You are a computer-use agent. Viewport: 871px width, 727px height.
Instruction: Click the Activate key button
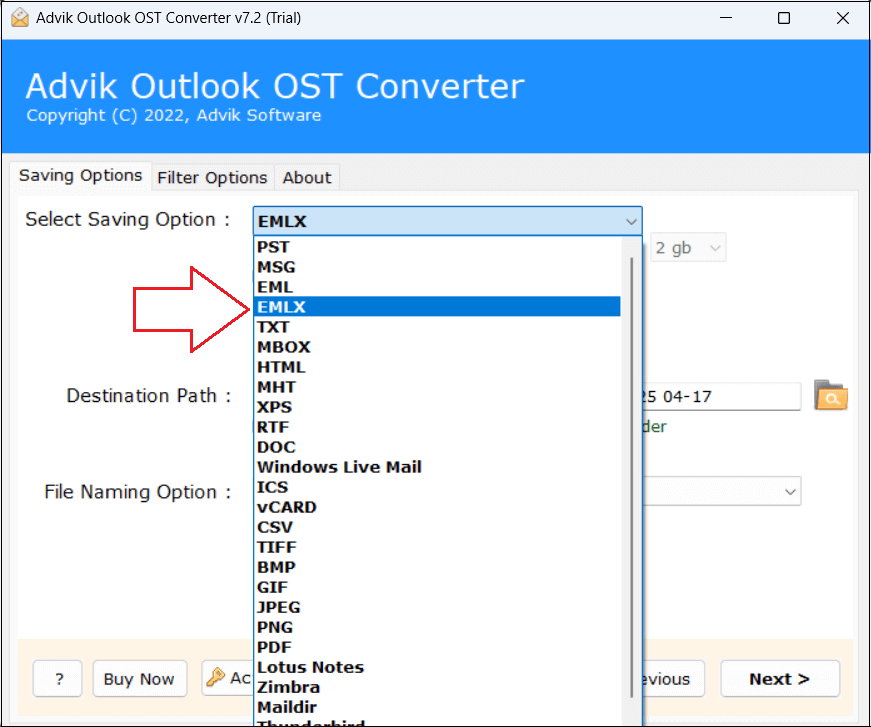228,678
